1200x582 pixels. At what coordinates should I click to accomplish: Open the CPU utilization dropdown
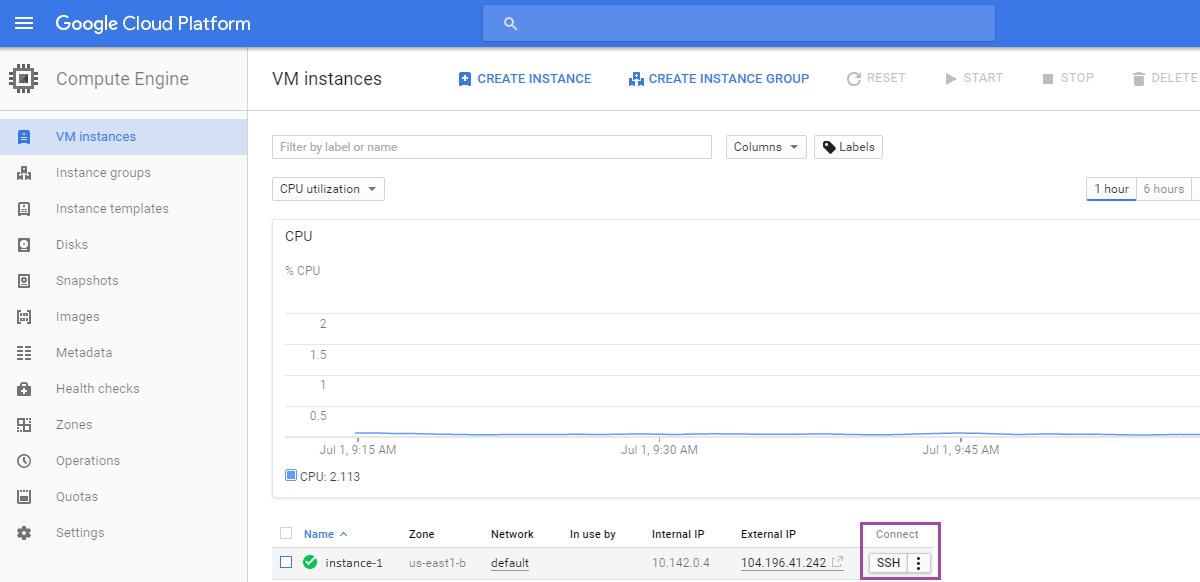[x=328, y=189]
